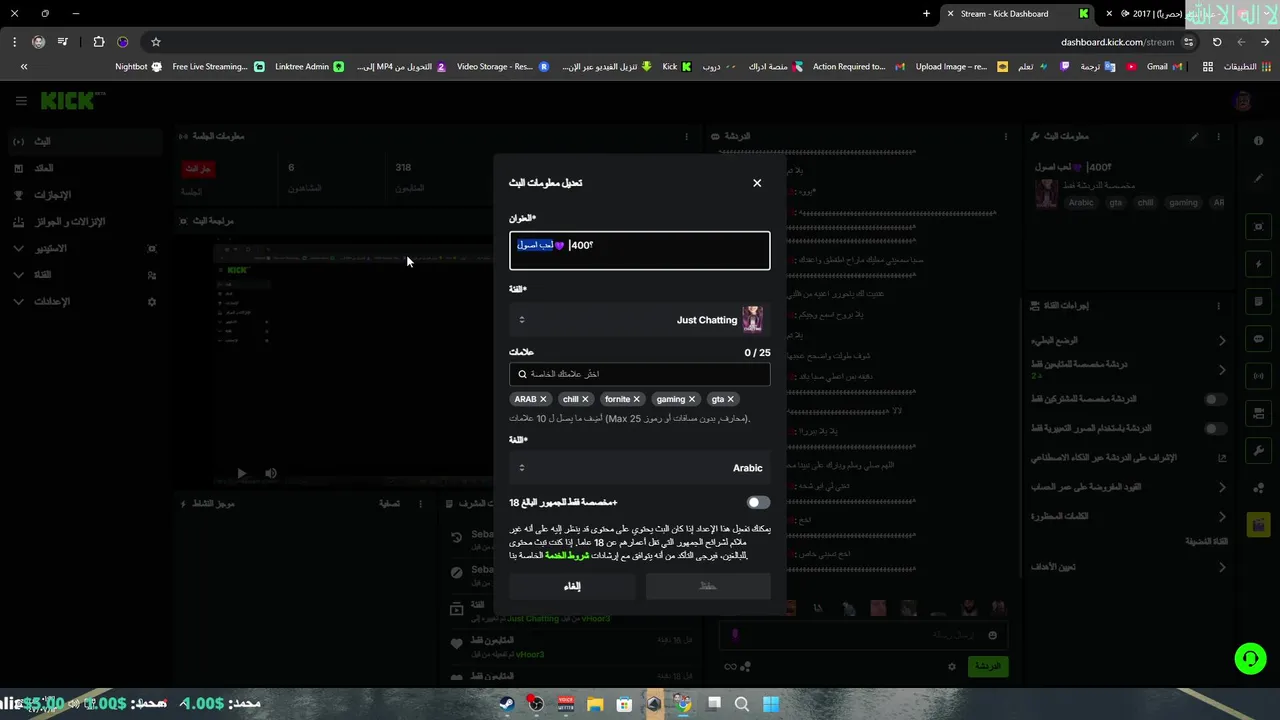The image size is (1280, 720).
Task: Bookmark this page star icon
Action: (x=156, y=42)
